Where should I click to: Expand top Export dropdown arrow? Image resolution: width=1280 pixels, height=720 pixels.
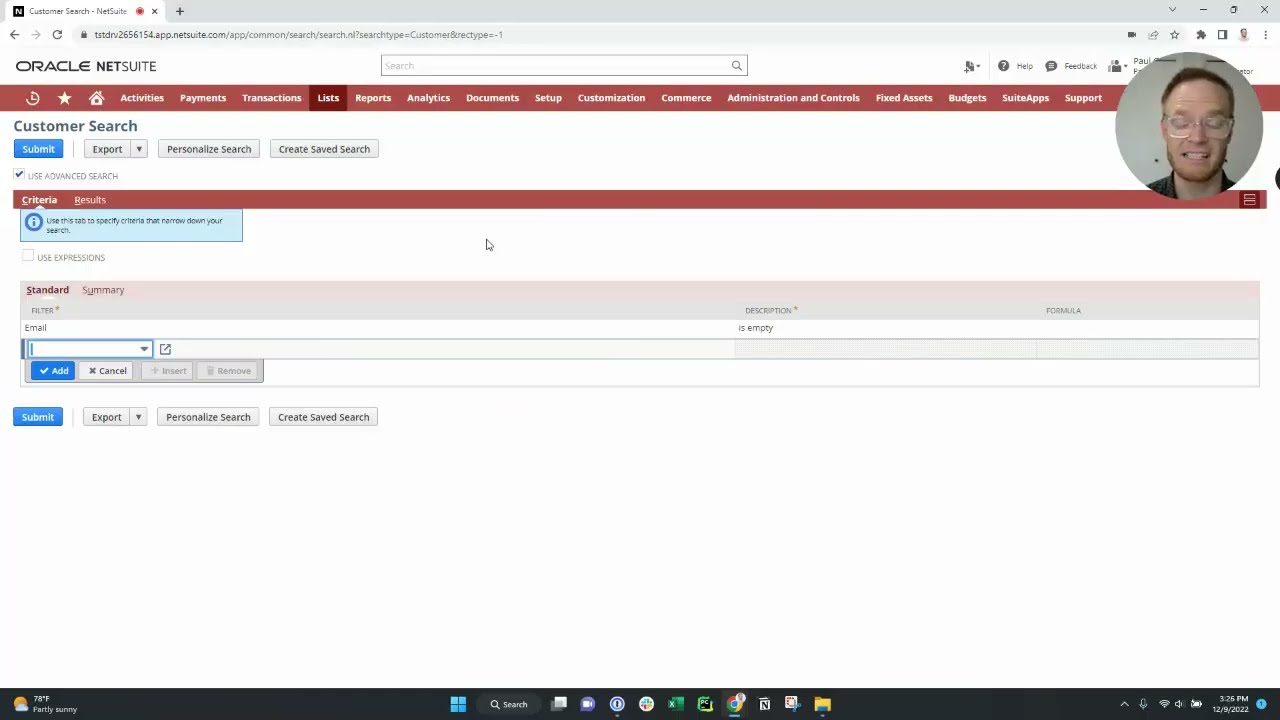pyautogui.click(x=139, y=149)
